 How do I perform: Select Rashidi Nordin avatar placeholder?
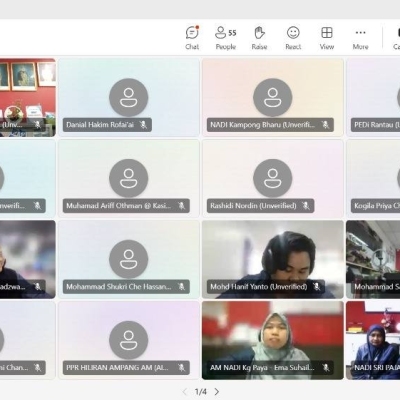(x=273, y=178)
